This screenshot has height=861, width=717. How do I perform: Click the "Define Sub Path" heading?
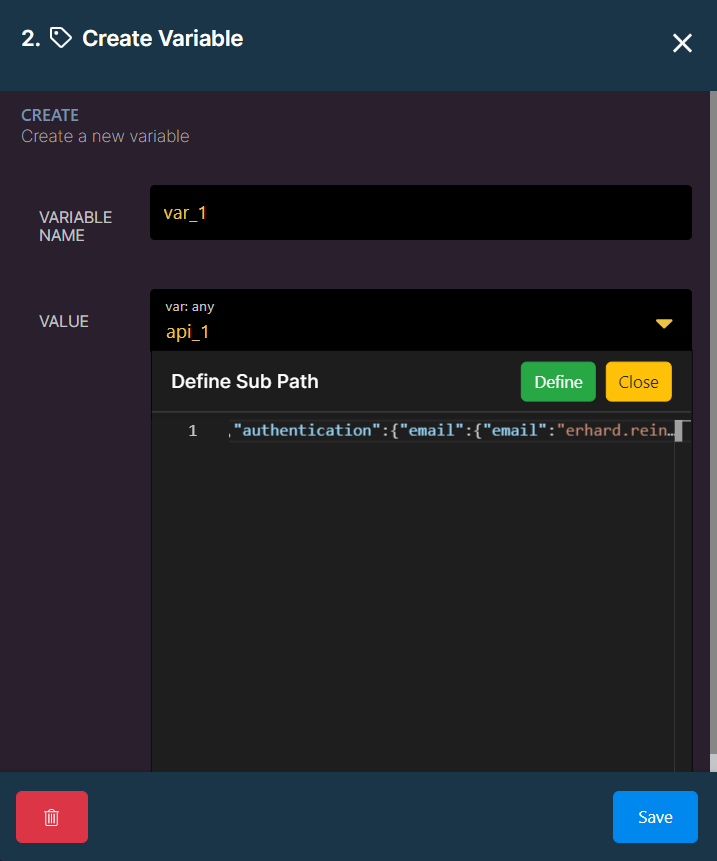(245, 381)
